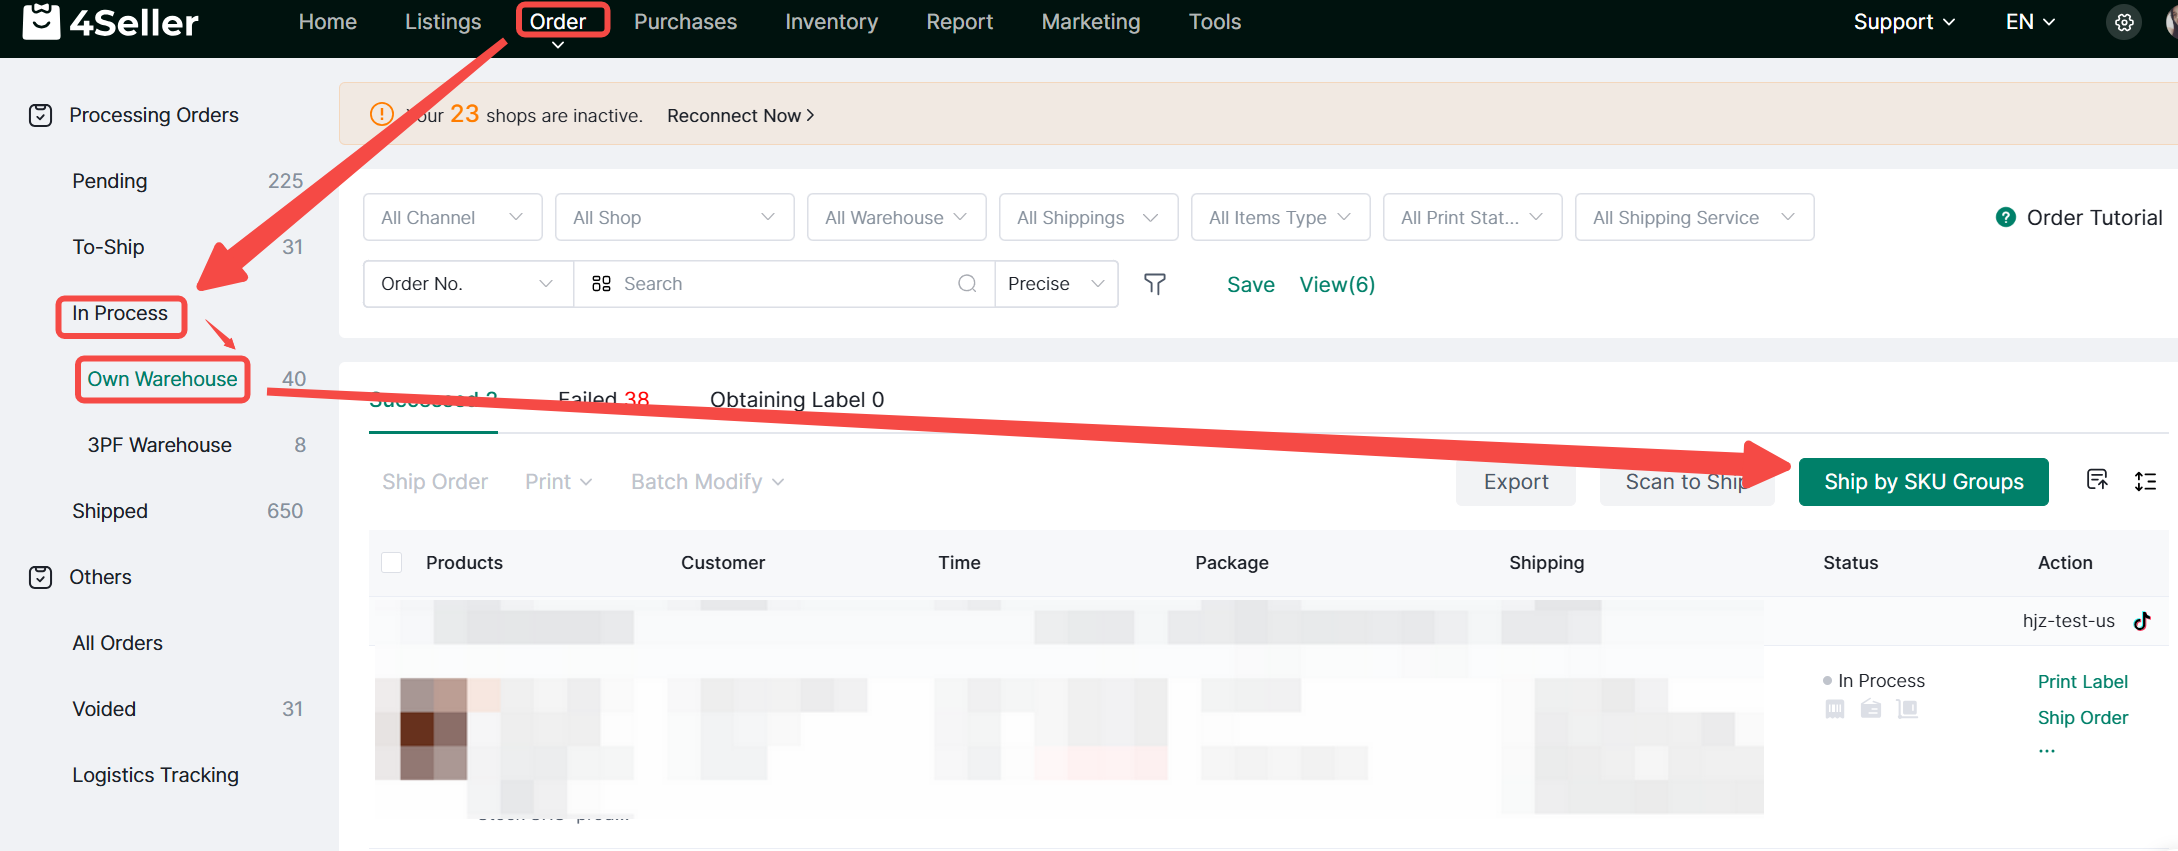Expand the All Channel dropdown
Screen dimensions: 2178x851
(x=452, y=217)
